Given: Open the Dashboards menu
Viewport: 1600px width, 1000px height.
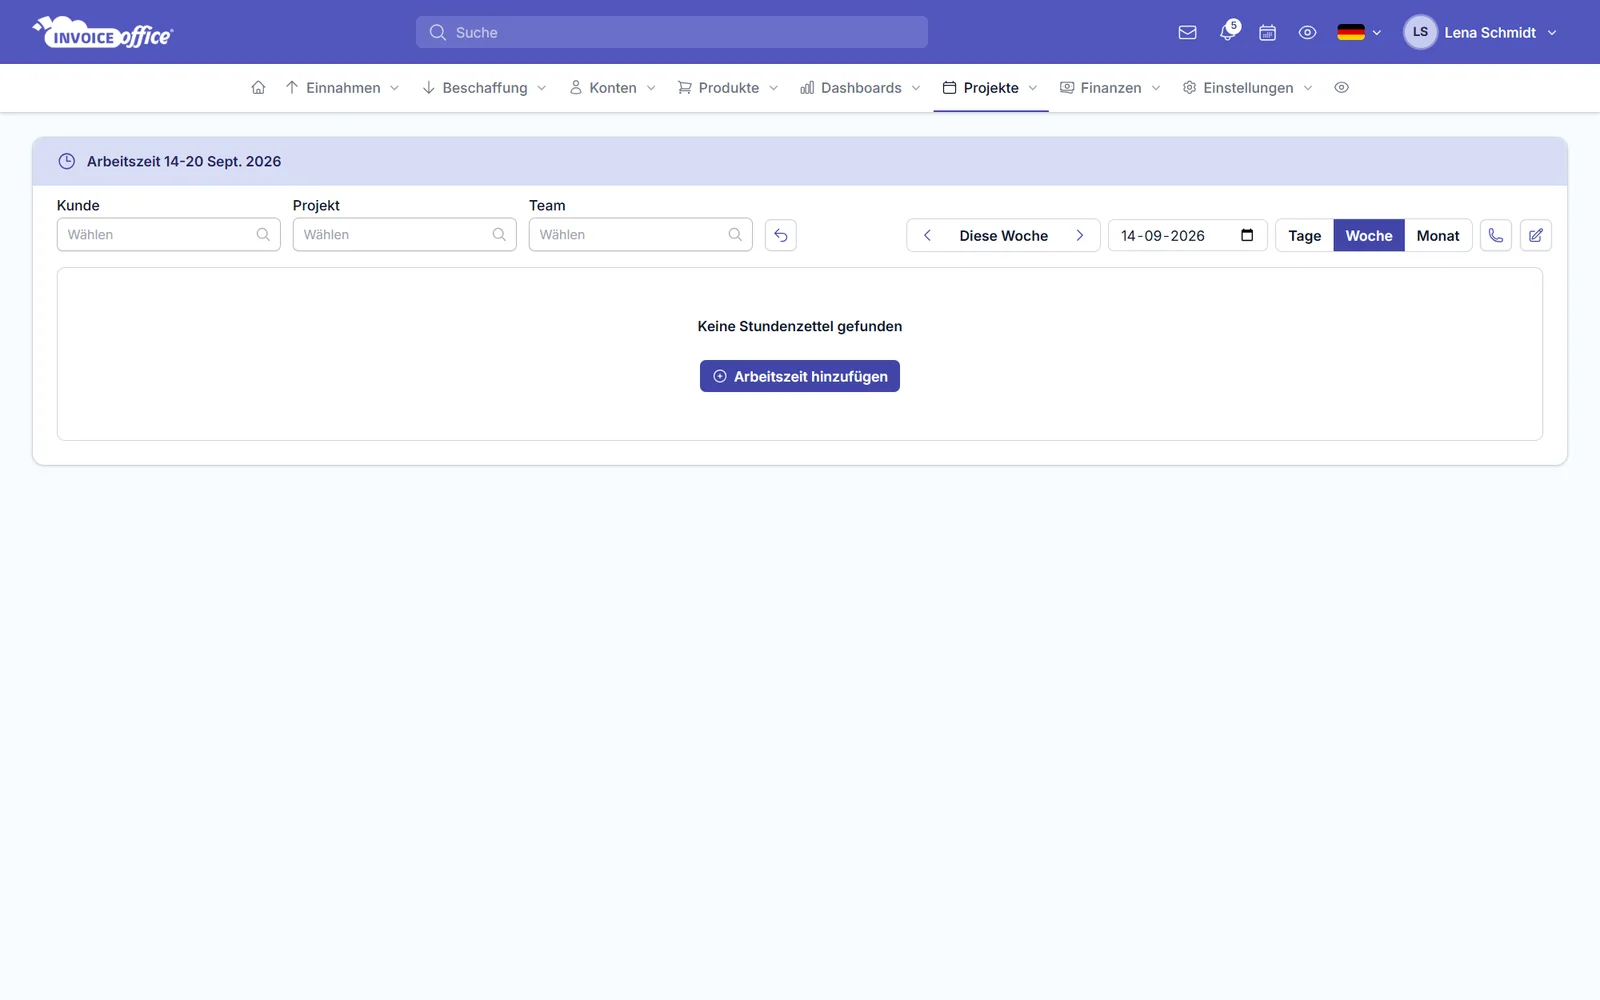Looking at the screenshot, I should [x=861, y=88].
